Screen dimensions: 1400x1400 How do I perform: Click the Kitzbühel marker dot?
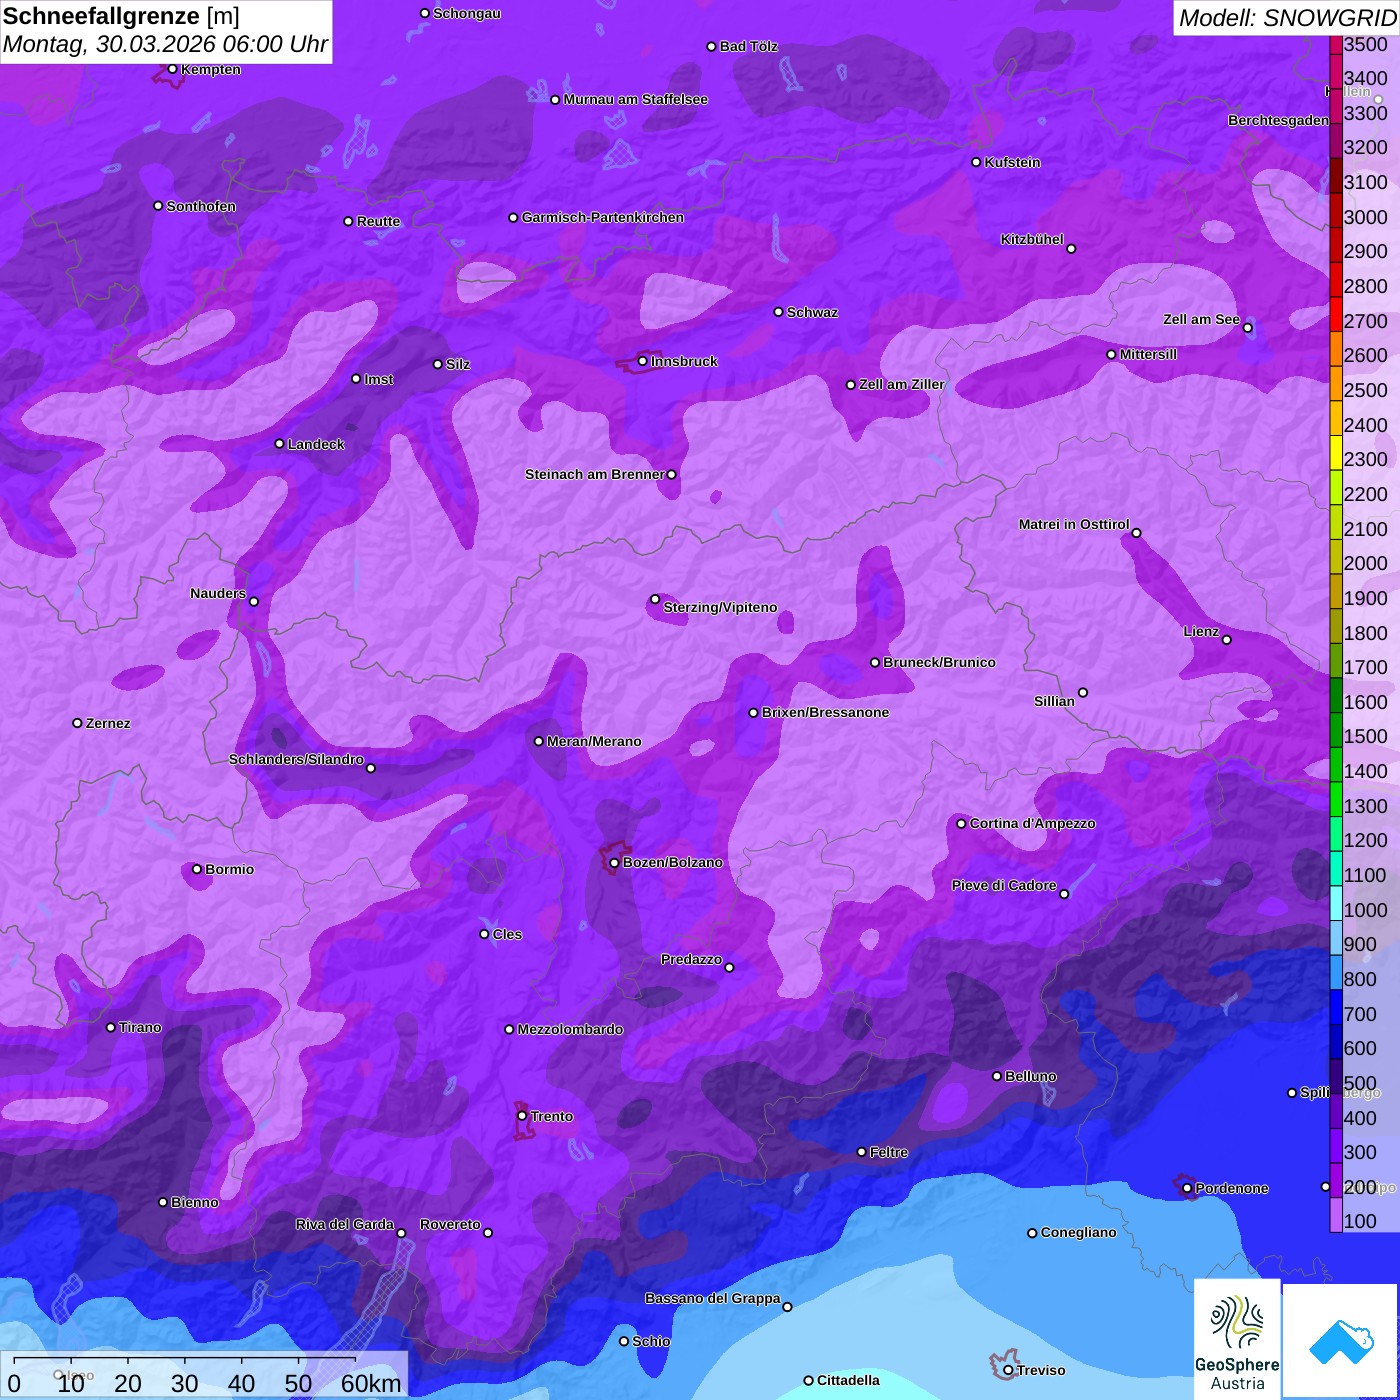tap(1071, 248)
